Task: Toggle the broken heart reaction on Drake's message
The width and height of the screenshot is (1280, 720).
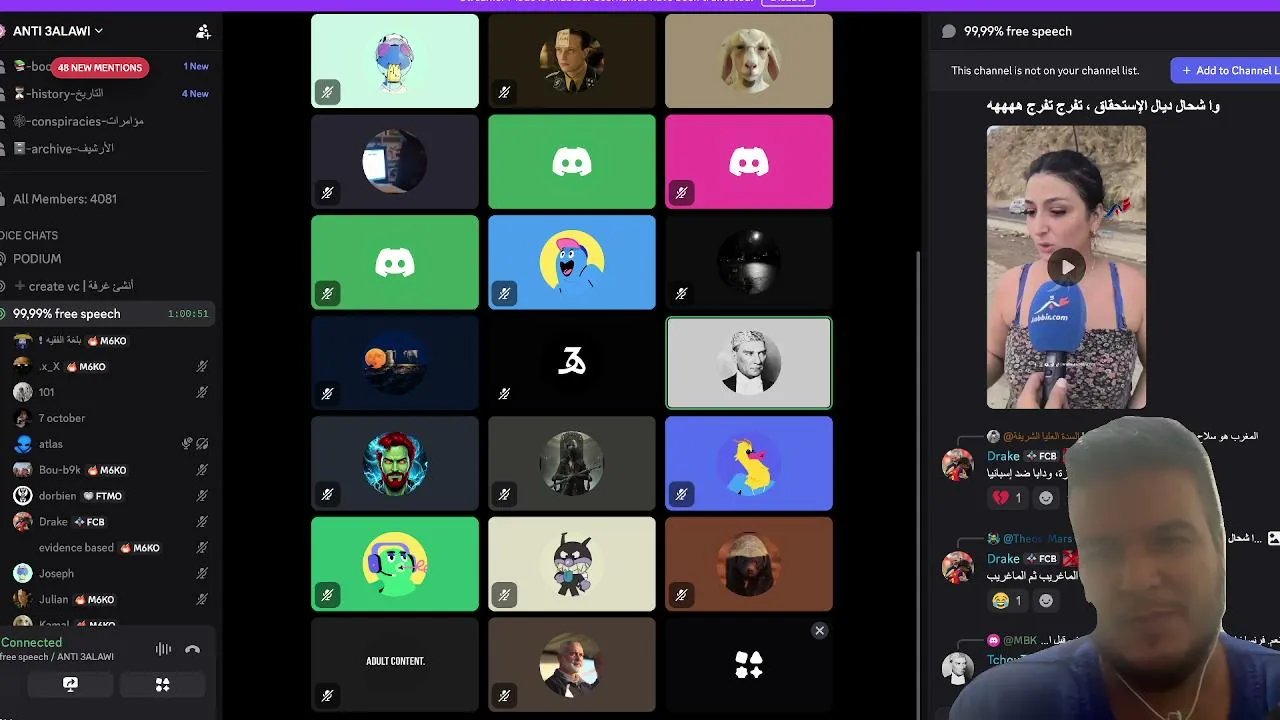Action: coord(1008,498)
